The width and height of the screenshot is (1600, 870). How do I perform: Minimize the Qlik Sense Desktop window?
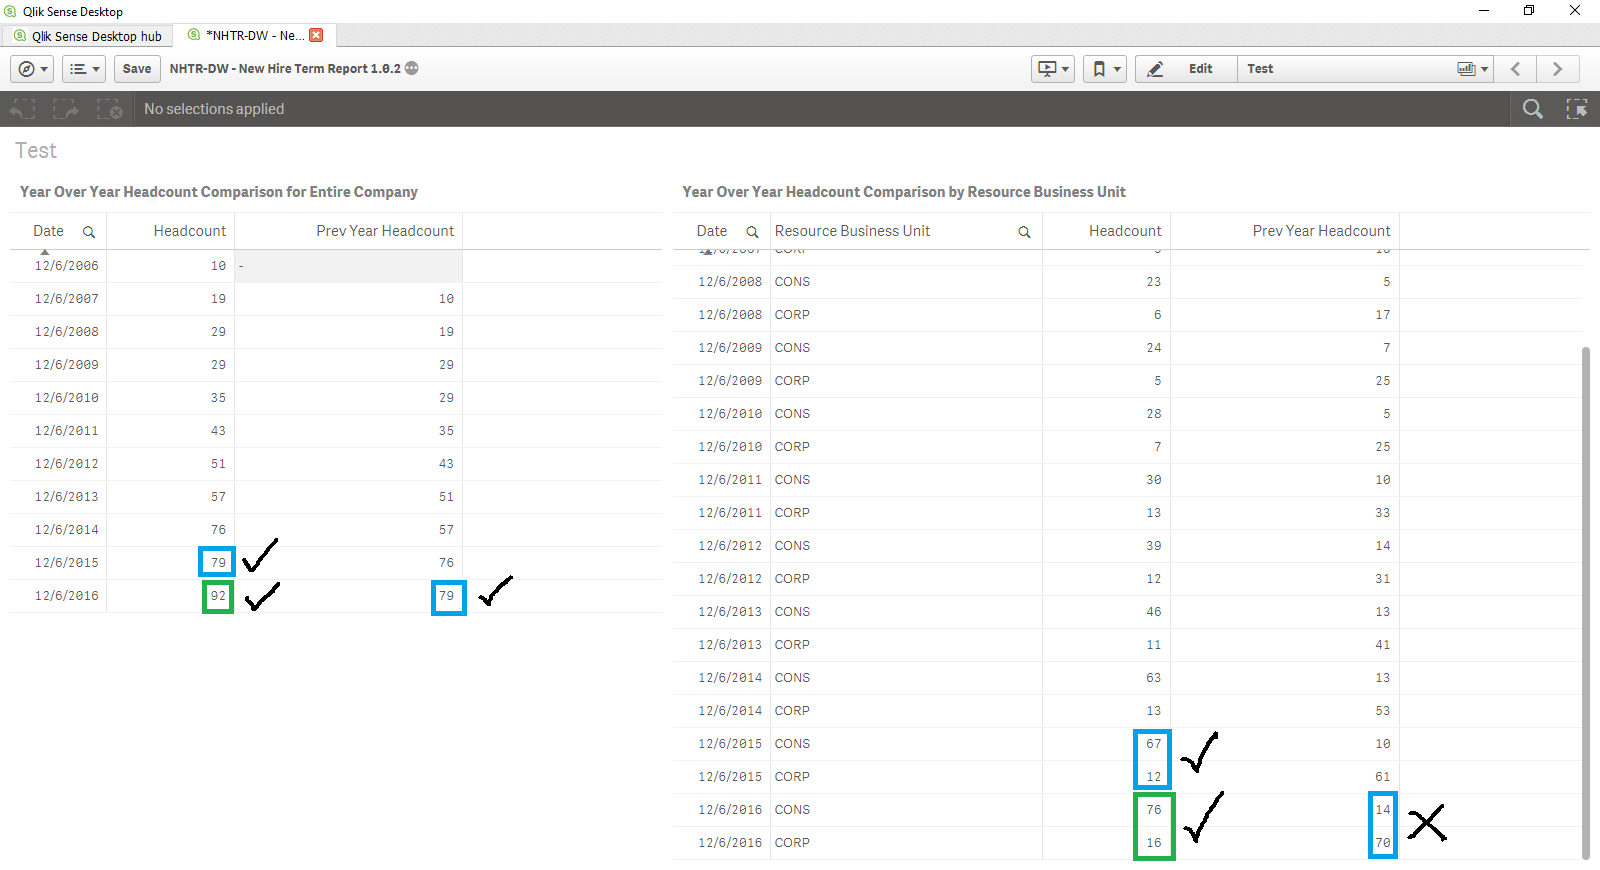click(1484, 10)
